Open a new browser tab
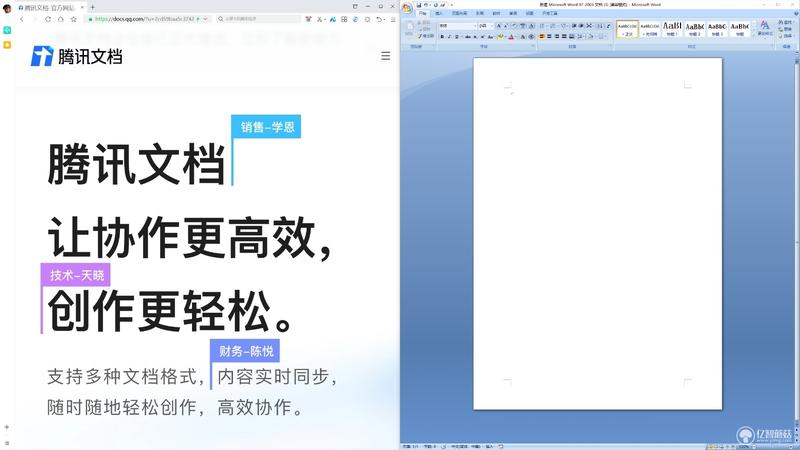This screenshot has width=800, height=450. 92,7
